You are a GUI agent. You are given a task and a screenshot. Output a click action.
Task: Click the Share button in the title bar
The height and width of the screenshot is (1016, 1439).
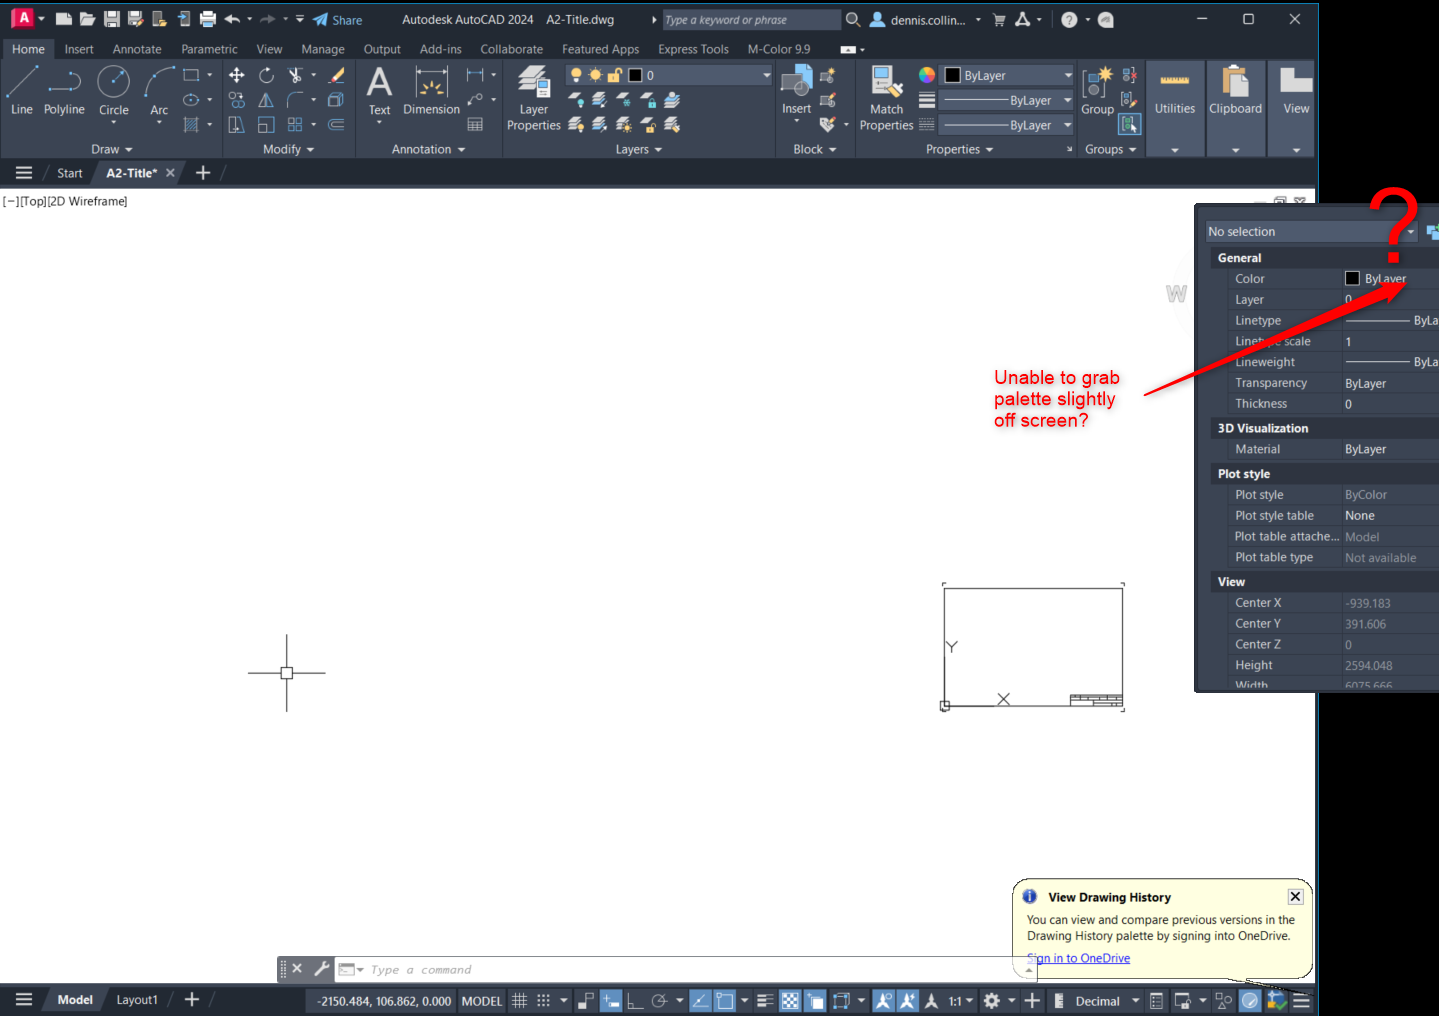coord(337,19)
